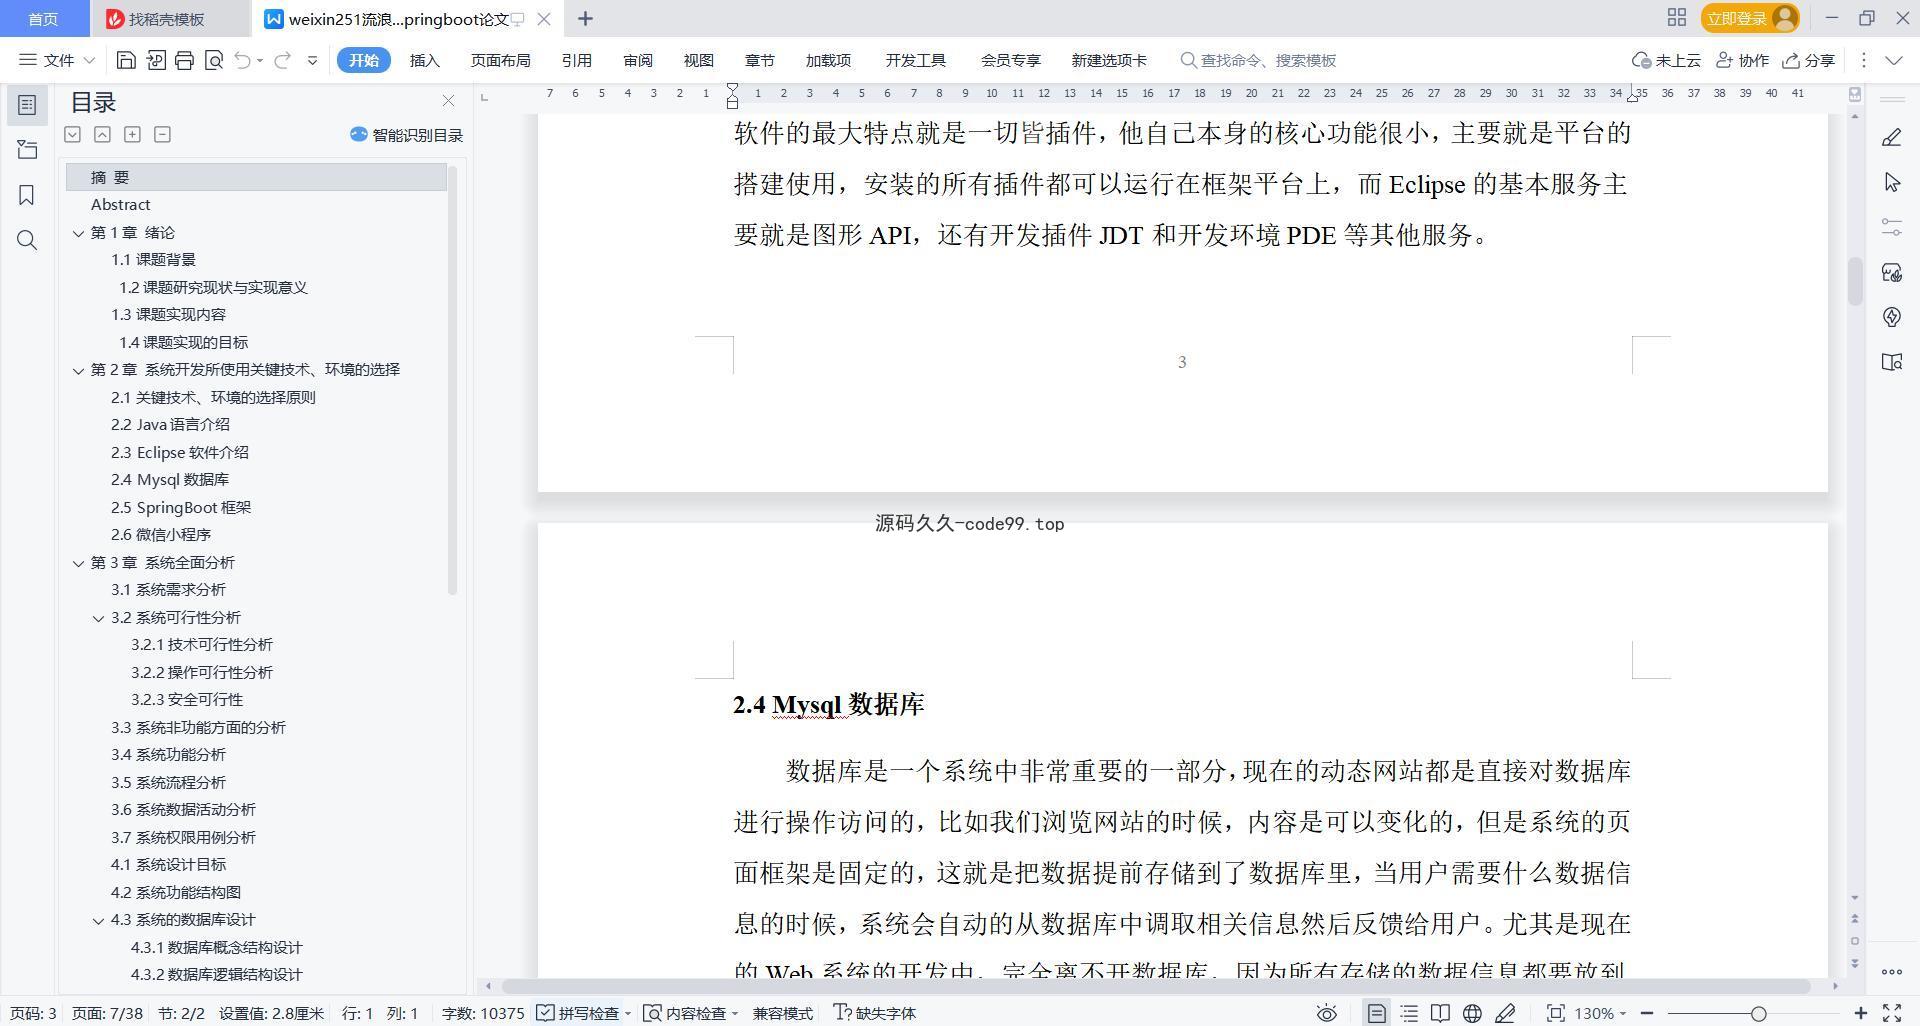Click the zoom out minus button
Viewport: 1920px width, 1026px height.
[1647, 1013]
